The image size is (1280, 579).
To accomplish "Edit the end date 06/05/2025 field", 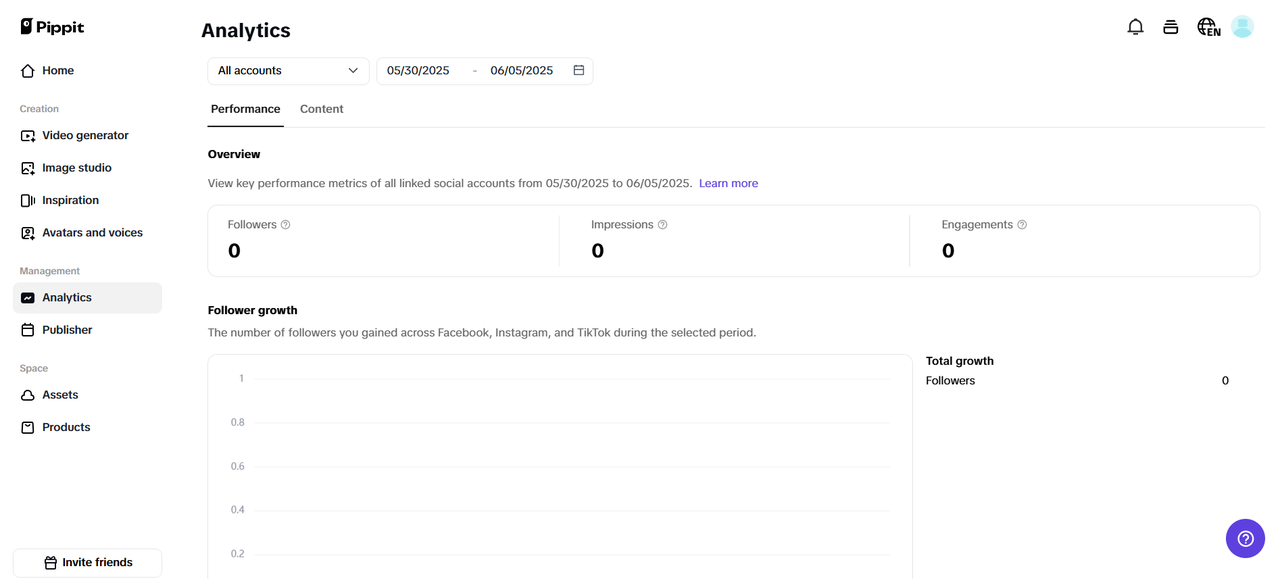I will point(521,71).
